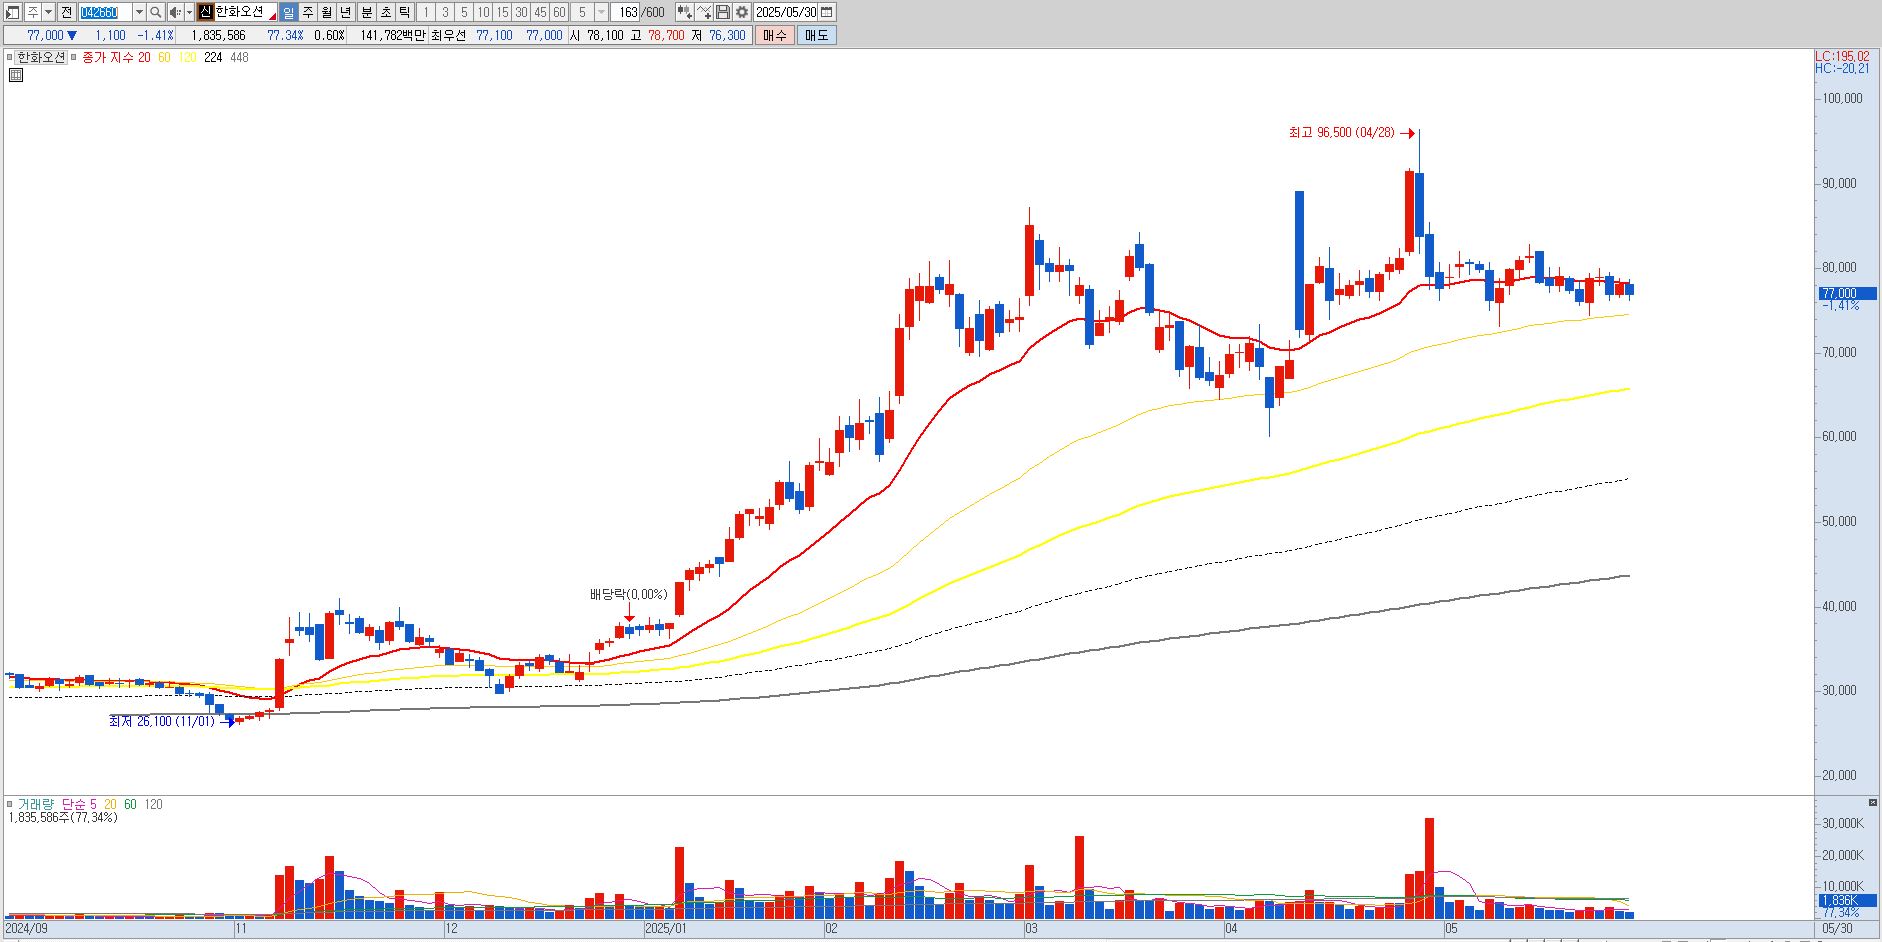Choose the 60 interval button
Viewport: 1882px width, 942px height.
click(x=559, y=12)
